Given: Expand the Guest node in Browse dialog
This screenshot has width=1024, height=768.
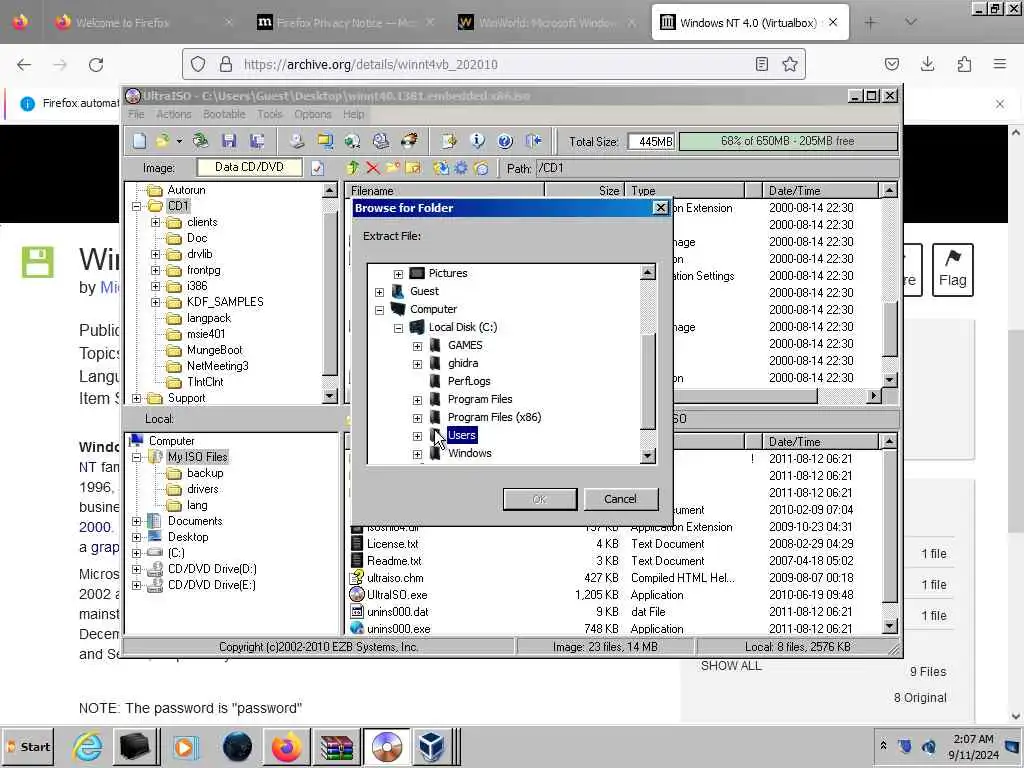Looking at the screenshot, I should pos(379,292).
